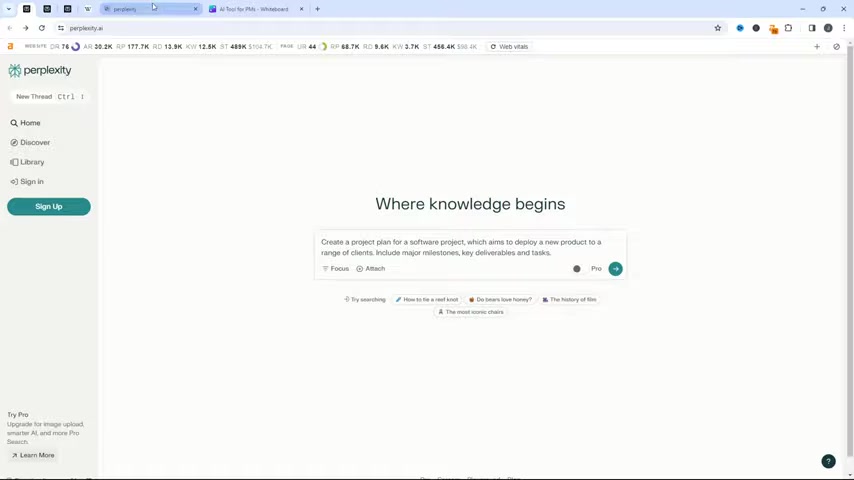Open the W pinned tab
854x480 pixels.
tap(88, 9)
